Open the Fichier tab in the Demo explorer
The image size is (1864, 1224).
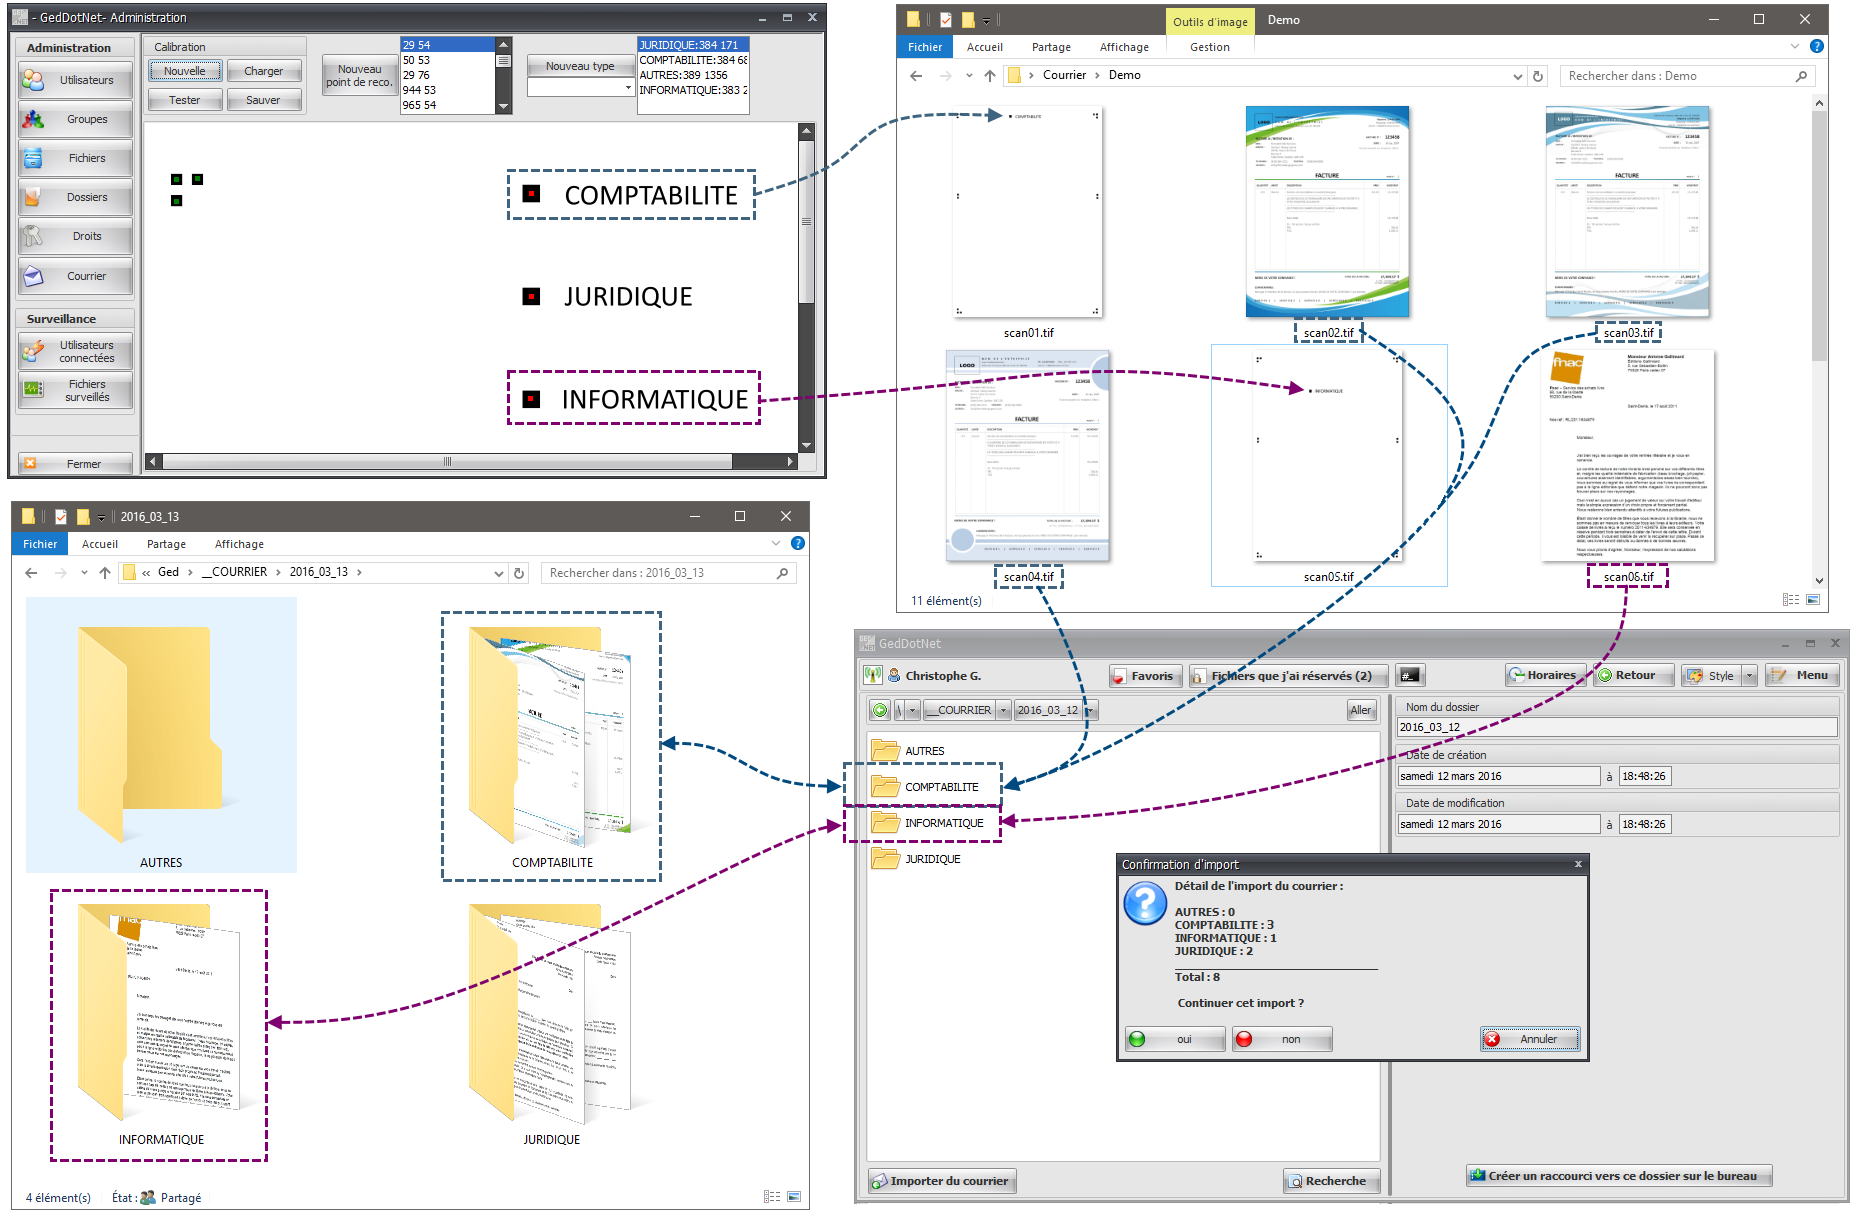(x=925, y=47)
